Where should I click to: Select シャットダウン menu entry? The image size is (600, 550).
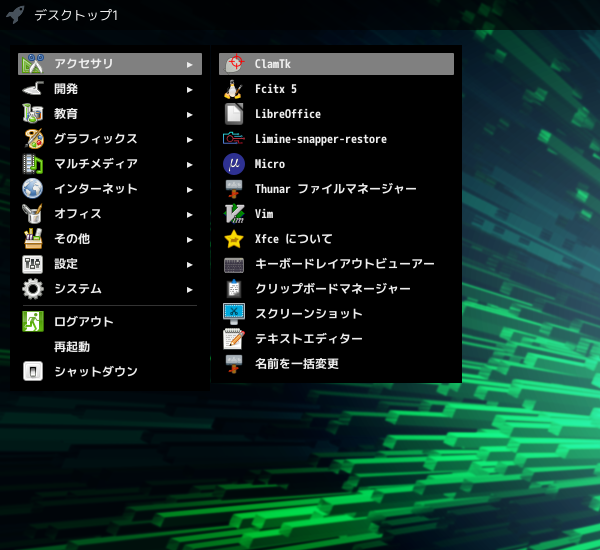pyautogui.click(x=110, y=371)
